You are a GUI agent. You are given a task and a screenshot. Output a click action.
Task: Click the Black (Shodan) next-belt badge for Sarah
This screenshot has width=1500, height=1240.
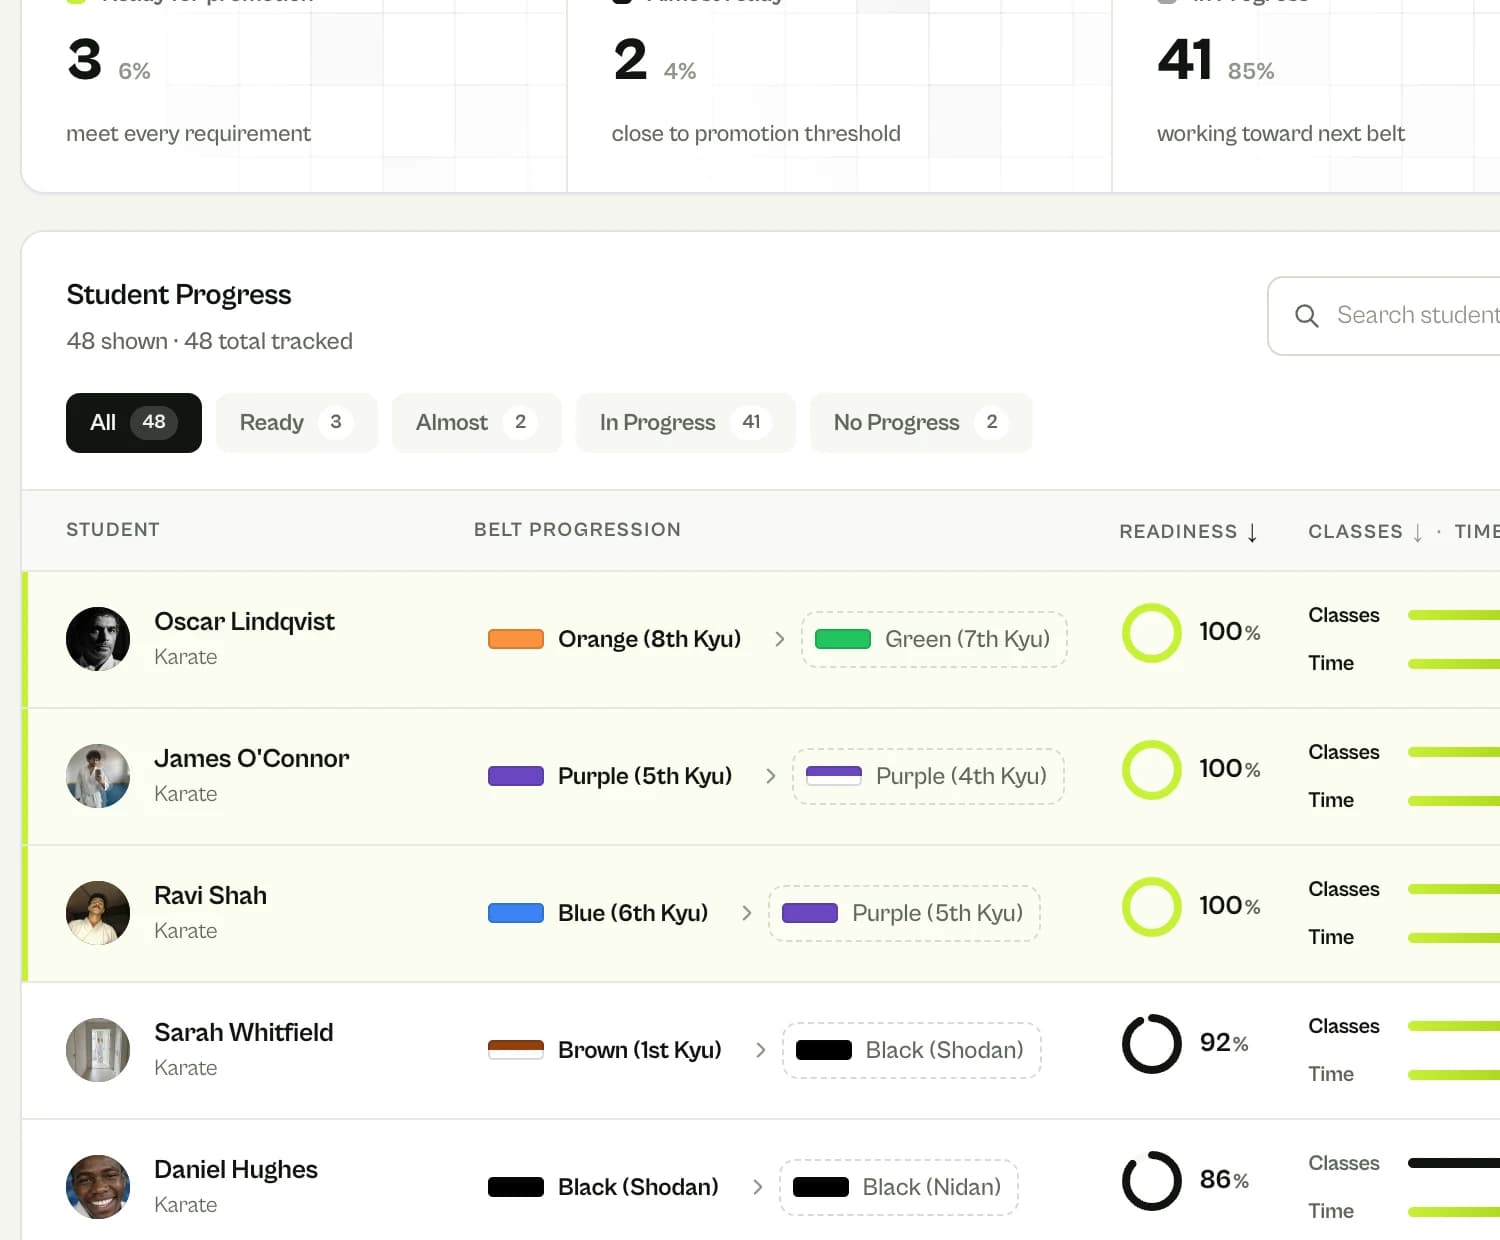pyautogui.click(x=911, y=1050)
